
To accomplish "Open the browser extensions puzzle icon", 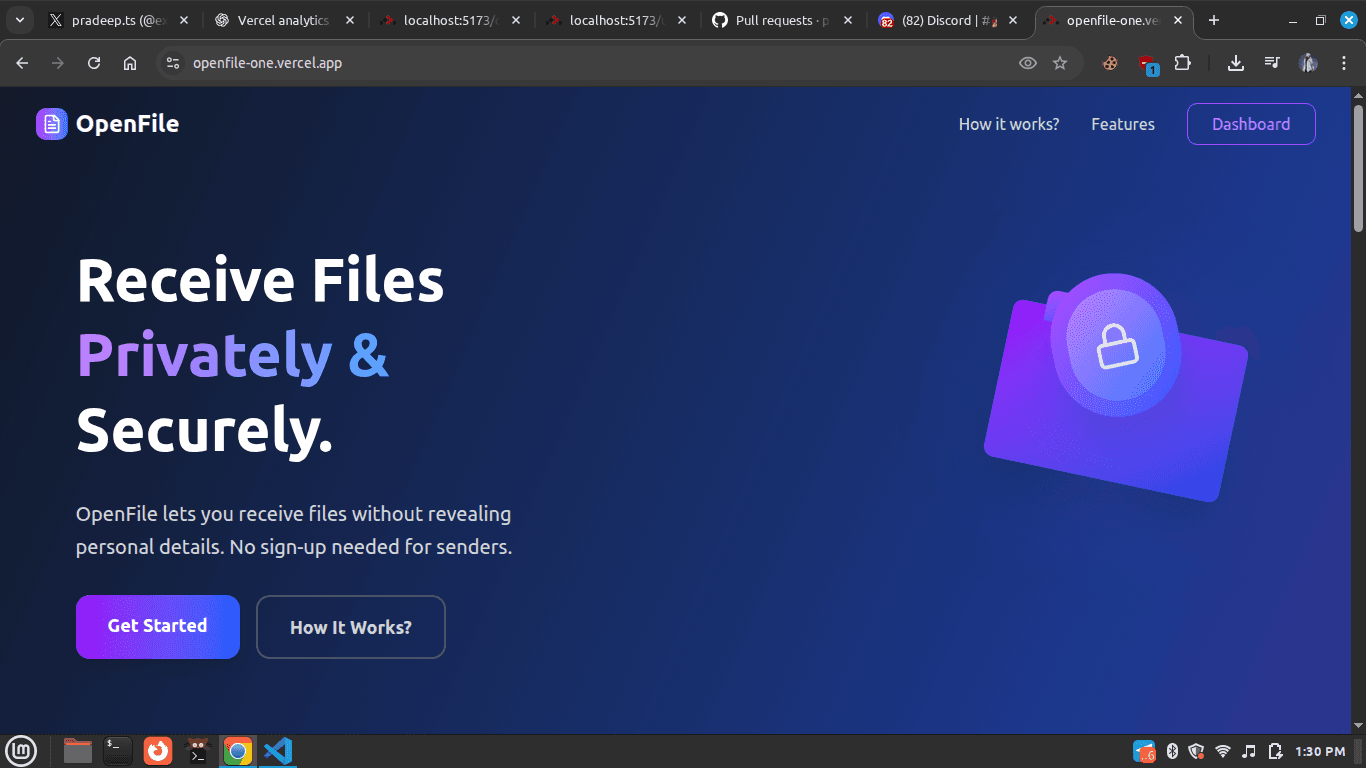I will (1183, 62).
